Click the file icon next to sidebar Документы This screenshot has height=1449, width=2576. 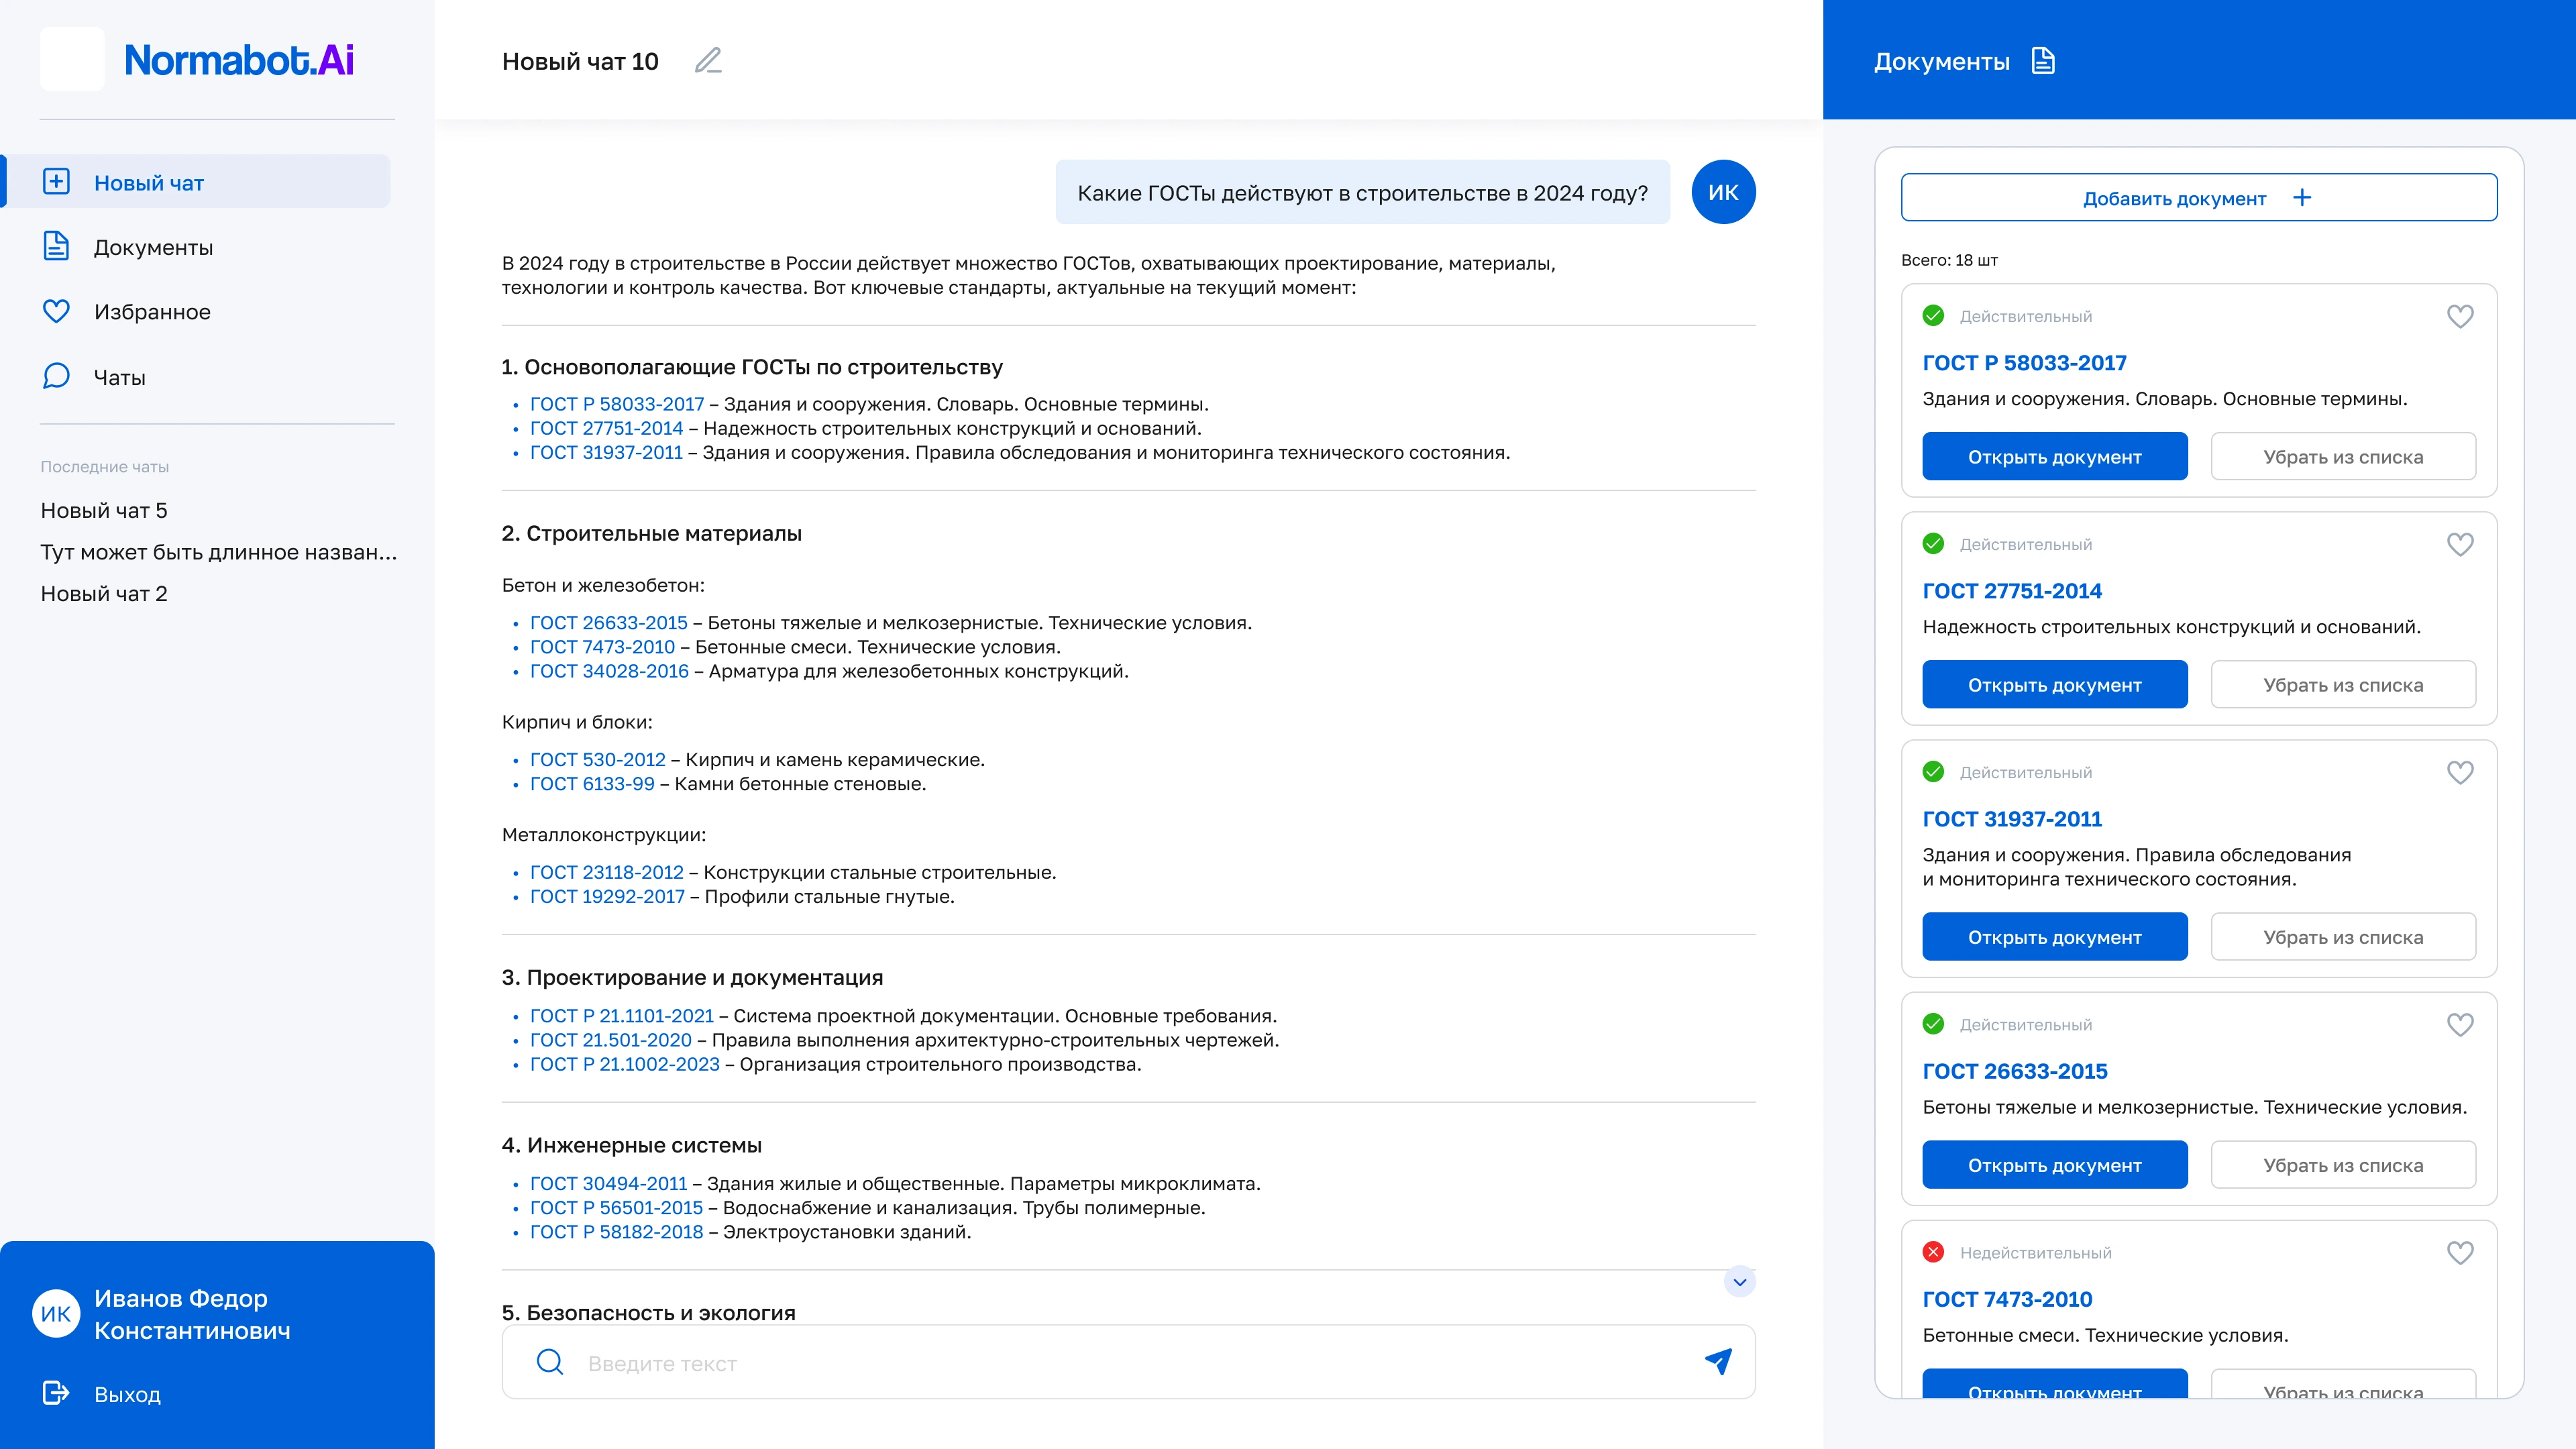[x=56, y=246]
